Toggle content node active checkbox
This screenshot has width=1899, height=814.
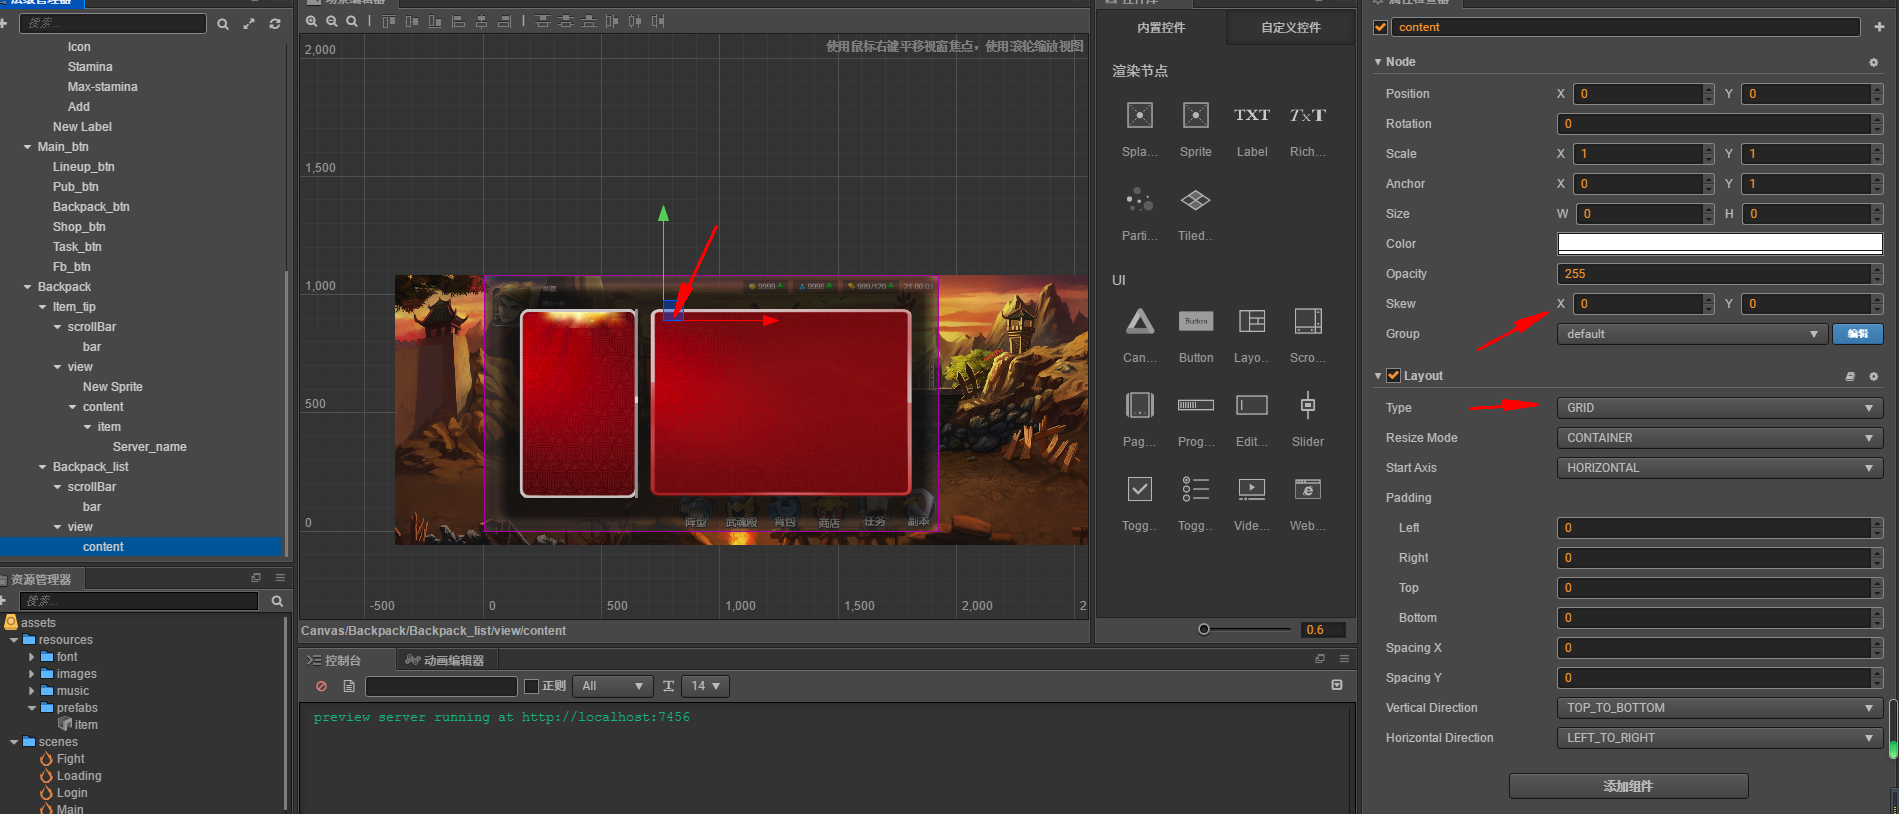coord(1381,27)
